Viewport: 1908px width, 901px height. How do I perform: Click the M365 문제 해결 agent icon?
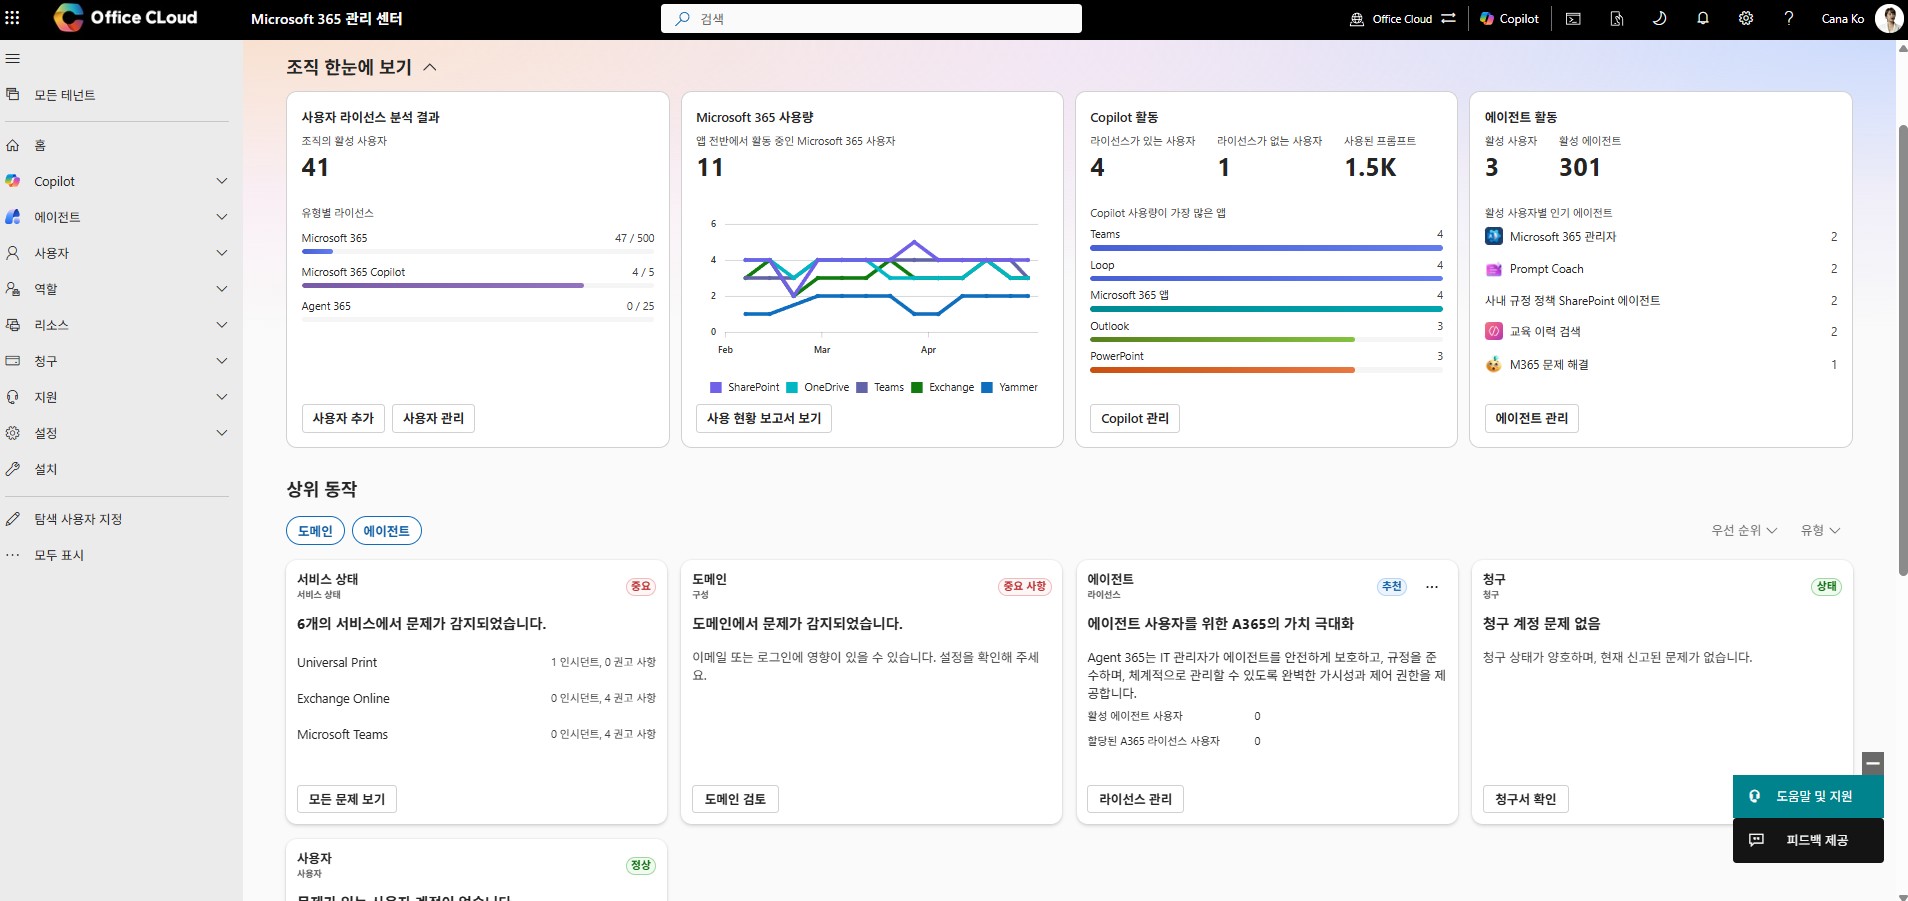tap(1494, 364)
